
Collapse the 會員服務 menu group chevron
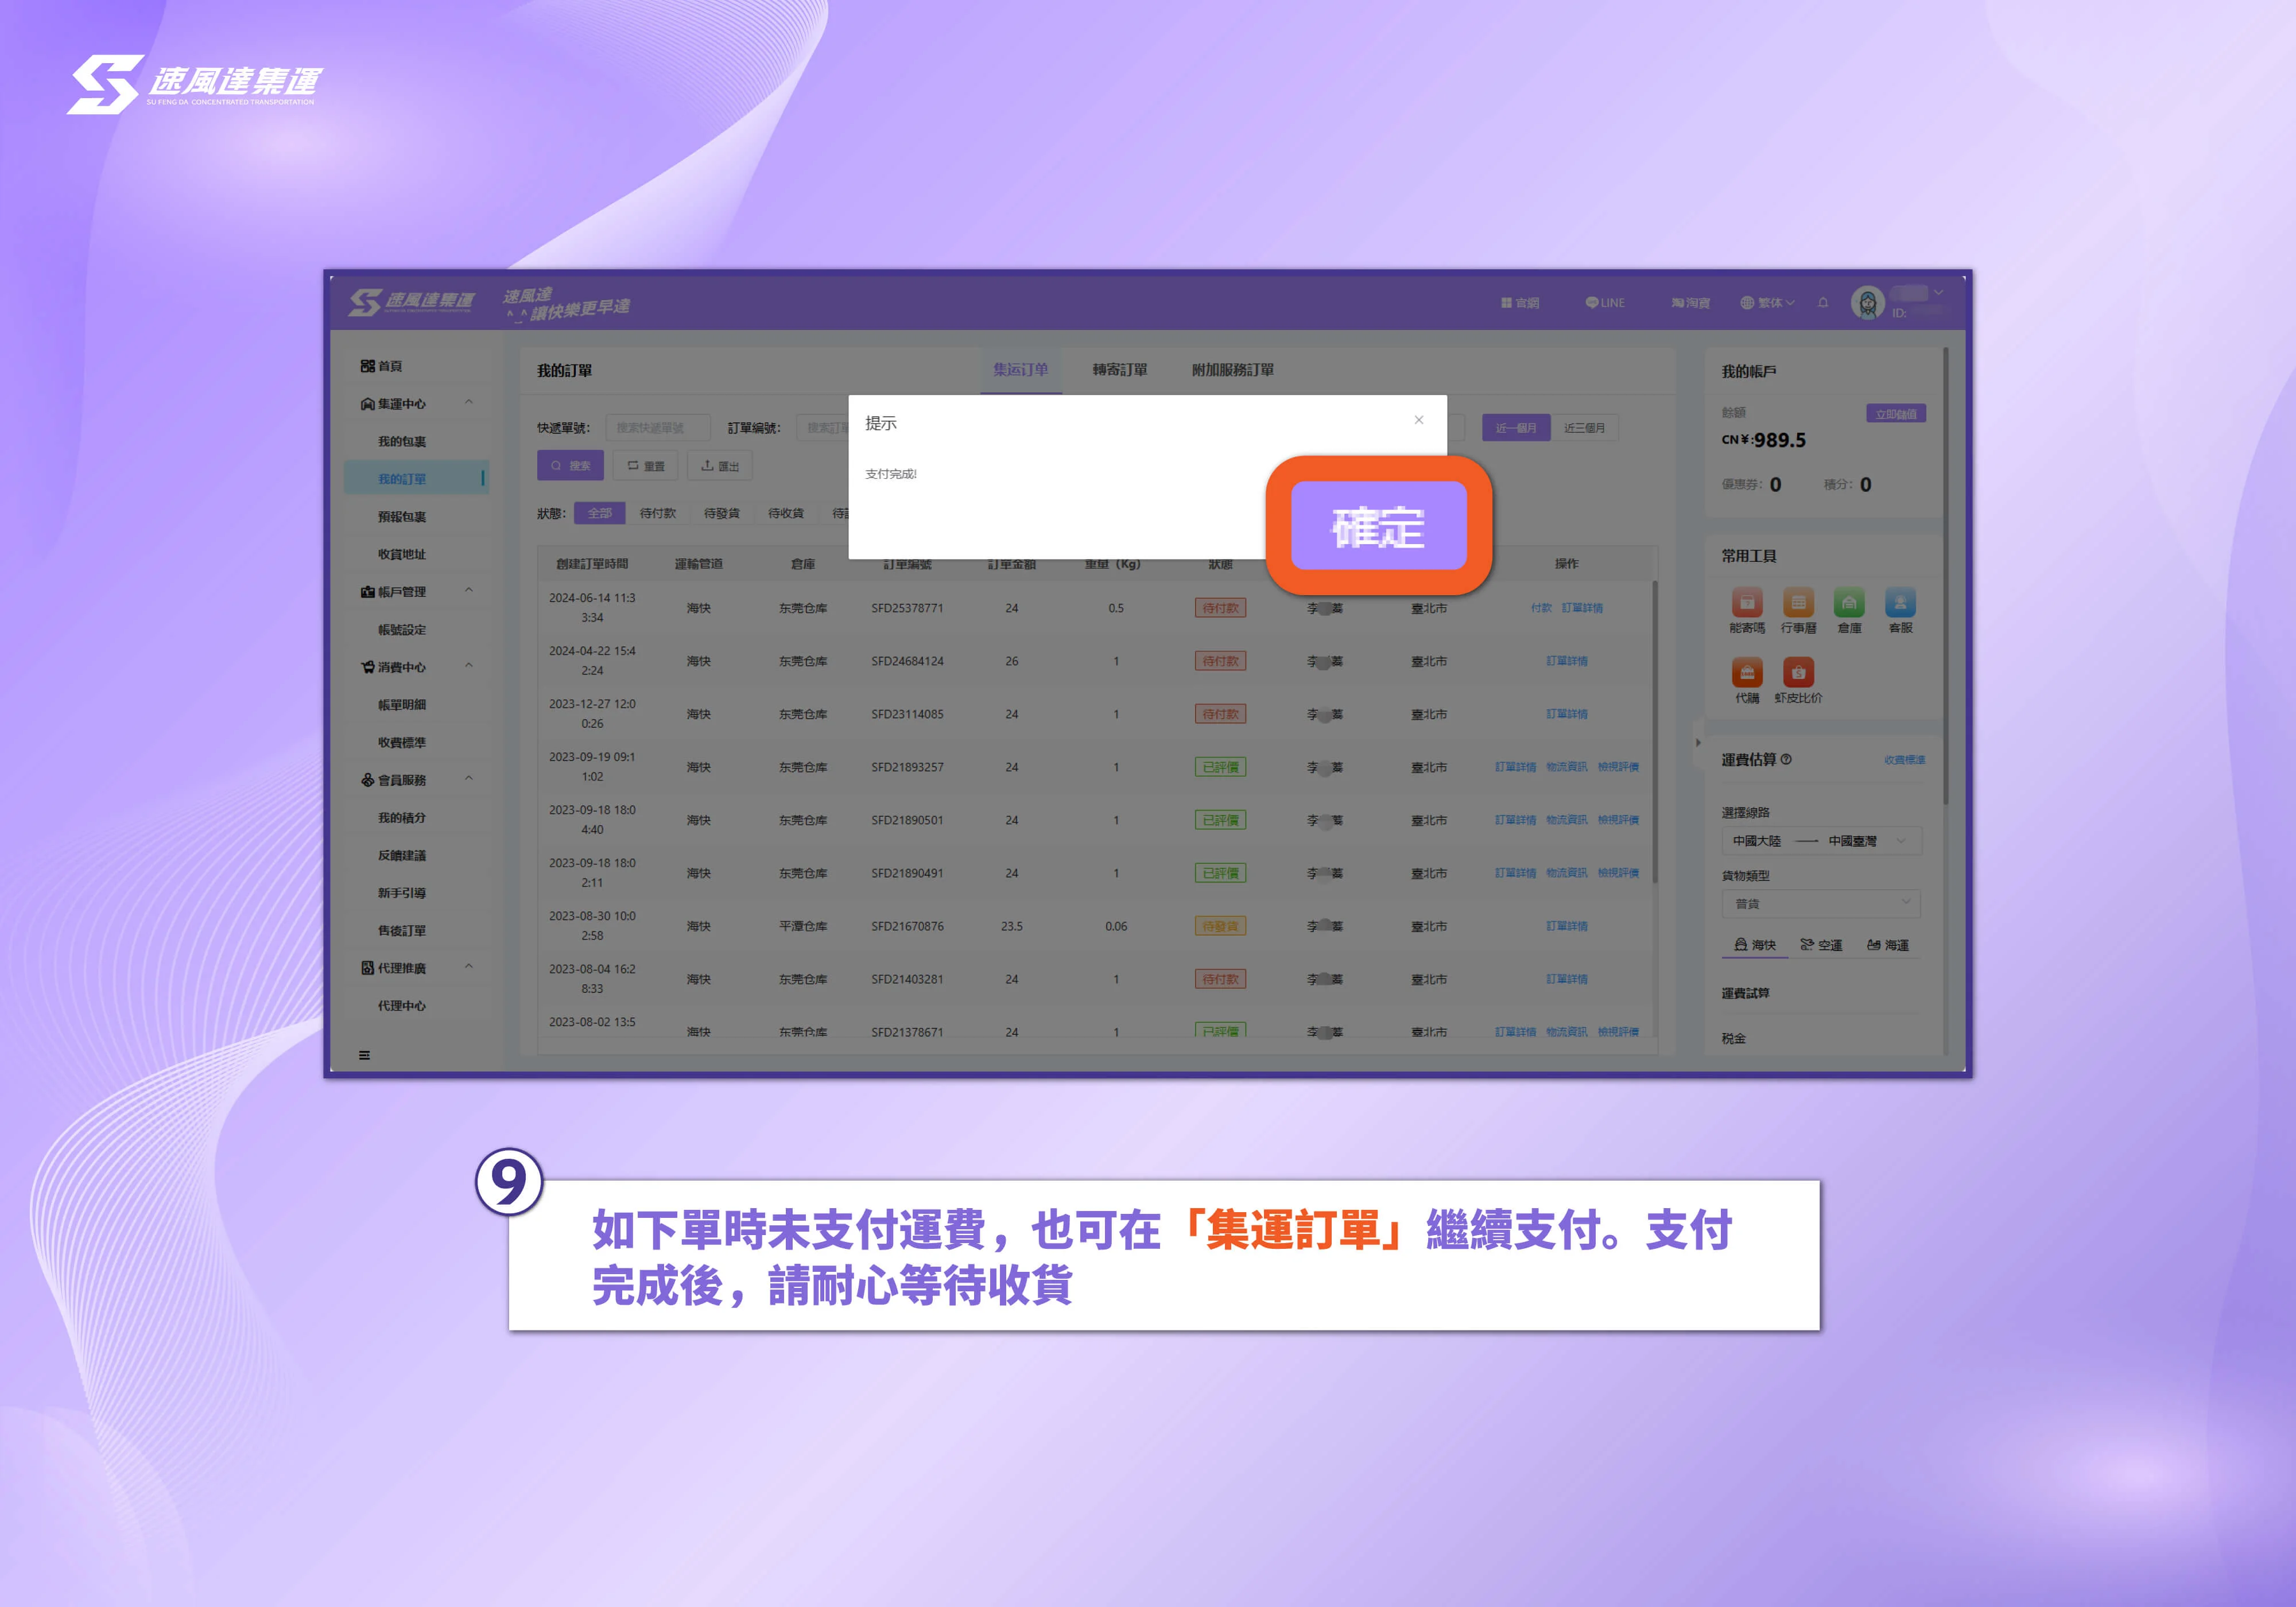(x=469, y=778)
